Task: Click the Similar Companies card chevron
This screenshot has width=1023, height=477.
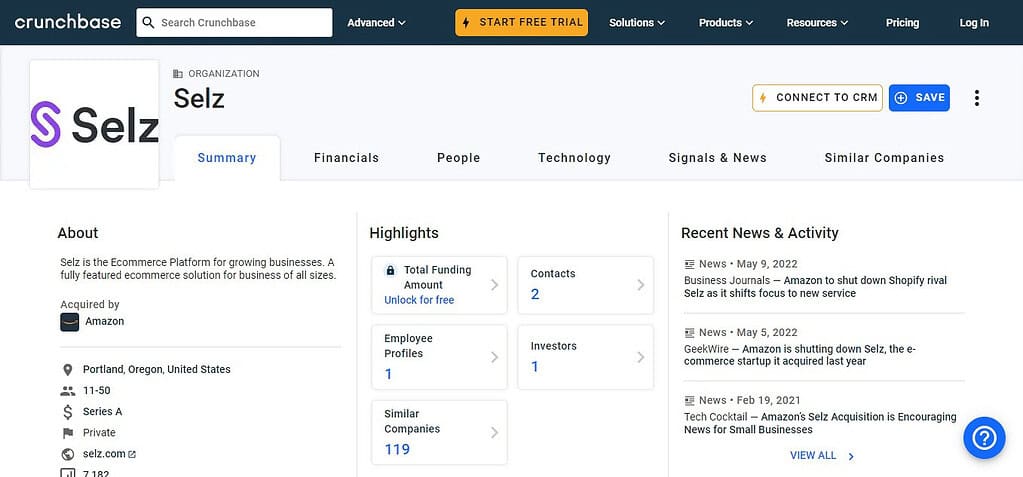Action: pos(495,432)
